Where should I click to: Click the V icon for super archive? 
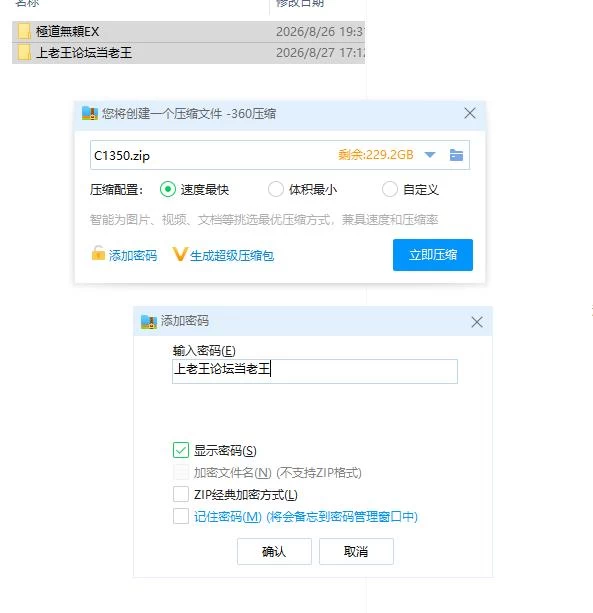pyautogui.click(x=180, y=254)
